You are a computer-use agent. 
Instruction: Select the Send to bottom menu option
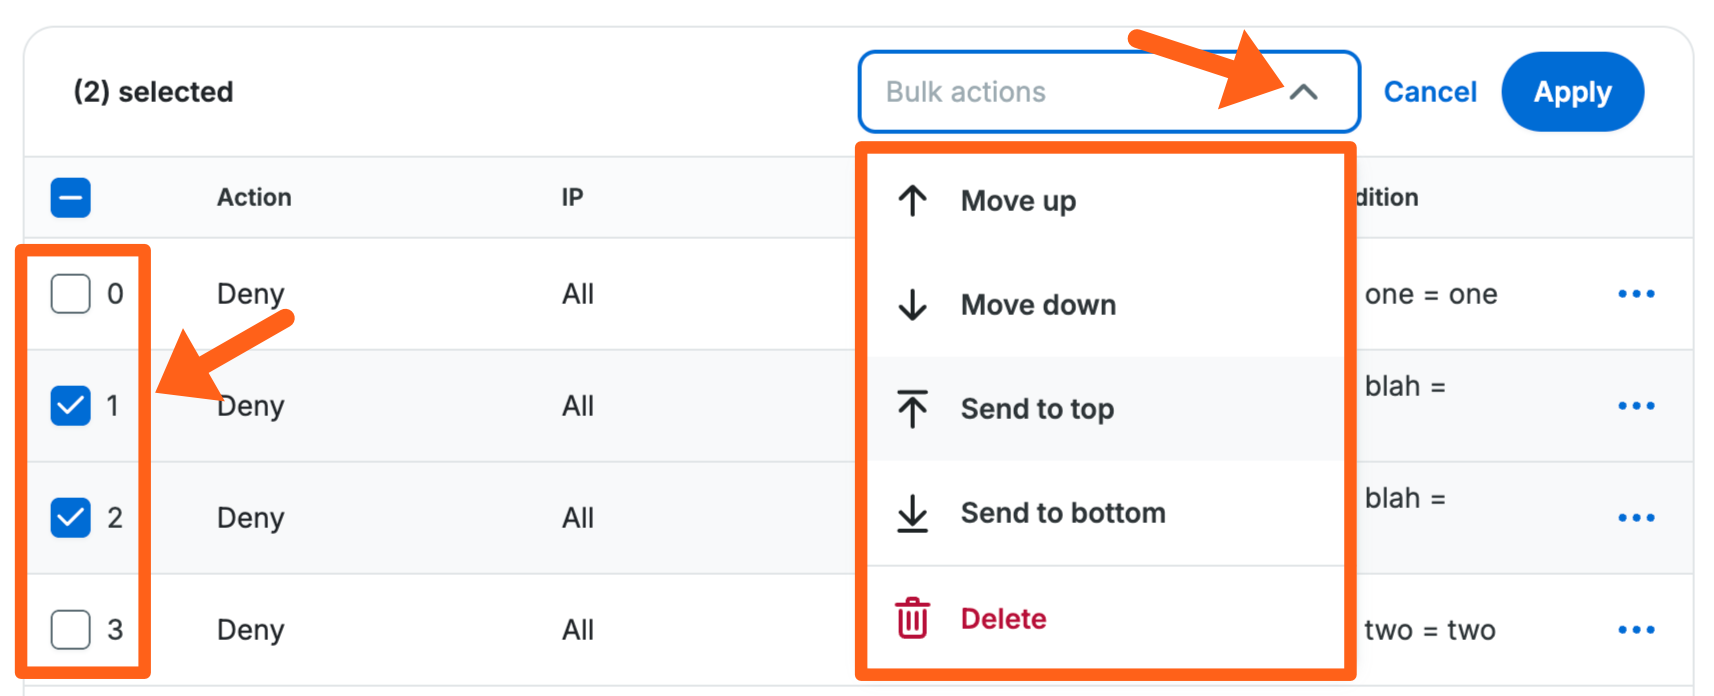click(x=1062, y=513)
